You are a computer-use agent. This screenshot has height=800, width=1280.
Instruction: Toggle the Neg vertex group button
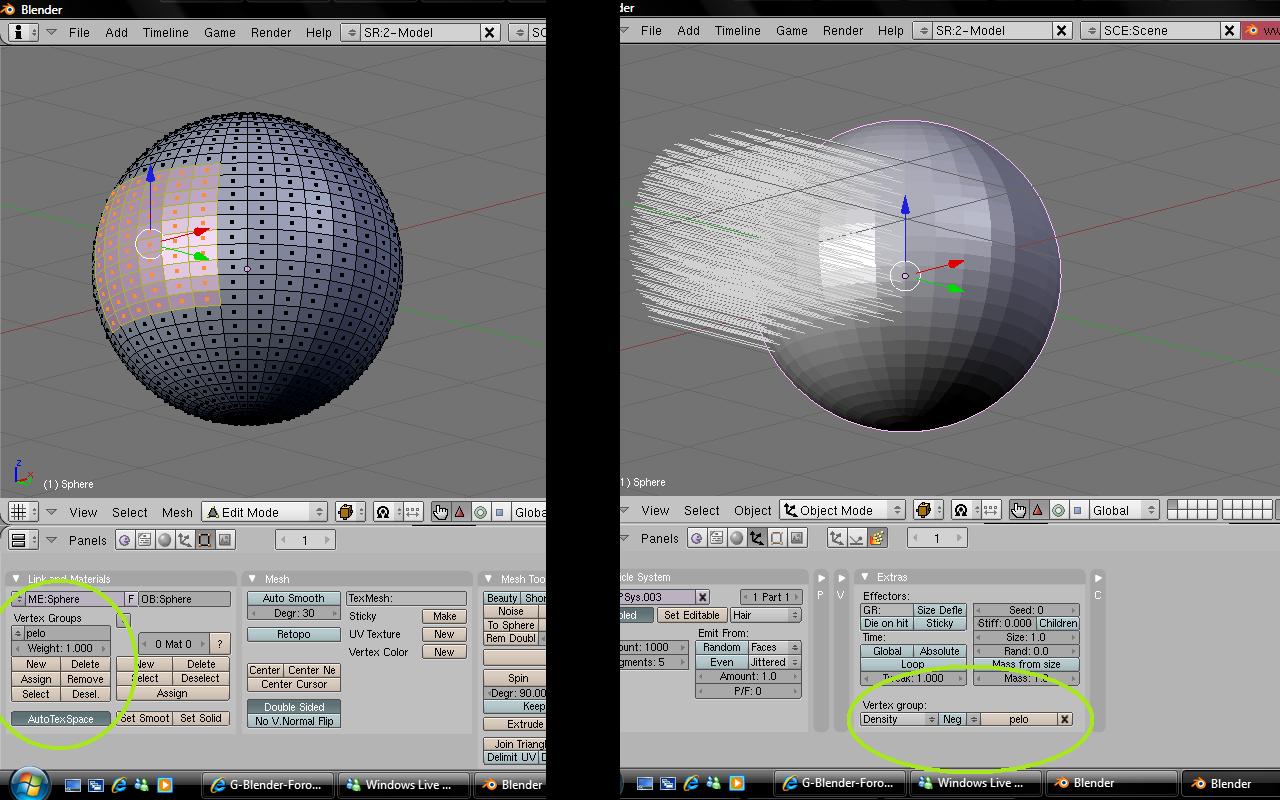(952, 719)
